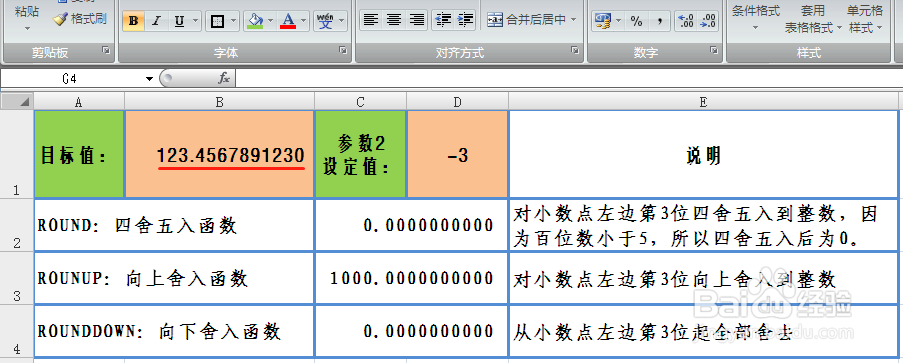The height and width of the screenshot is (363, 903).
Task: Click the Paste (粘贴) button
Action: 26,16
